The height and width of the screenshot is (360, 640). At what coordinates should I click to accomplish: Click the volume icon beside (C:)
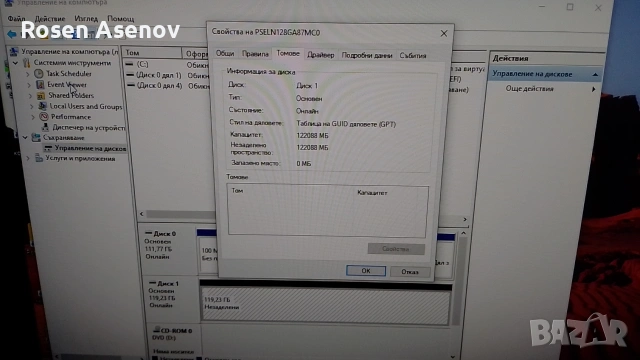(x=130, y=64)
